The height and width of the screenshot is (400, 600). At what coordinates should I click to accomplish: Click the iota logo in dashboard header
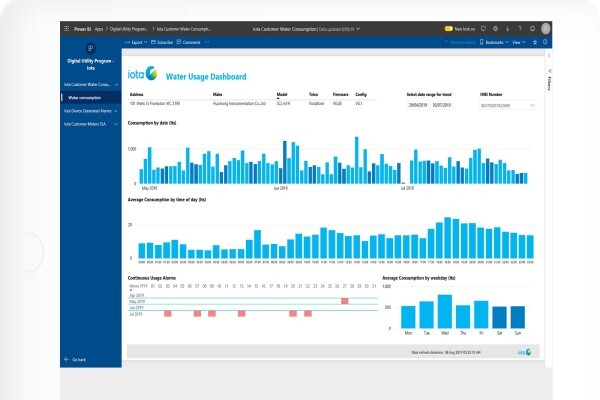coord(142,73)
